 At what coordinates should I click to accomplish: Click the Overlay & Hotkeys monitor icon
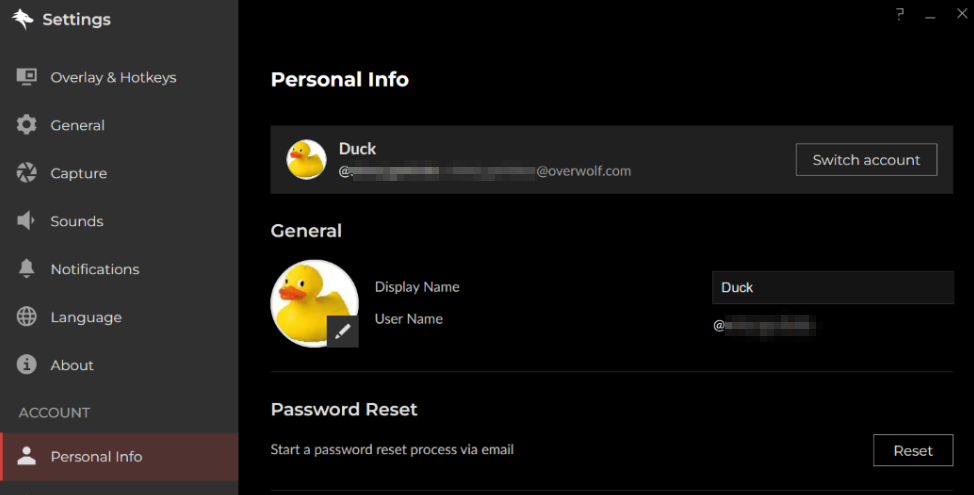coord(26,77)
